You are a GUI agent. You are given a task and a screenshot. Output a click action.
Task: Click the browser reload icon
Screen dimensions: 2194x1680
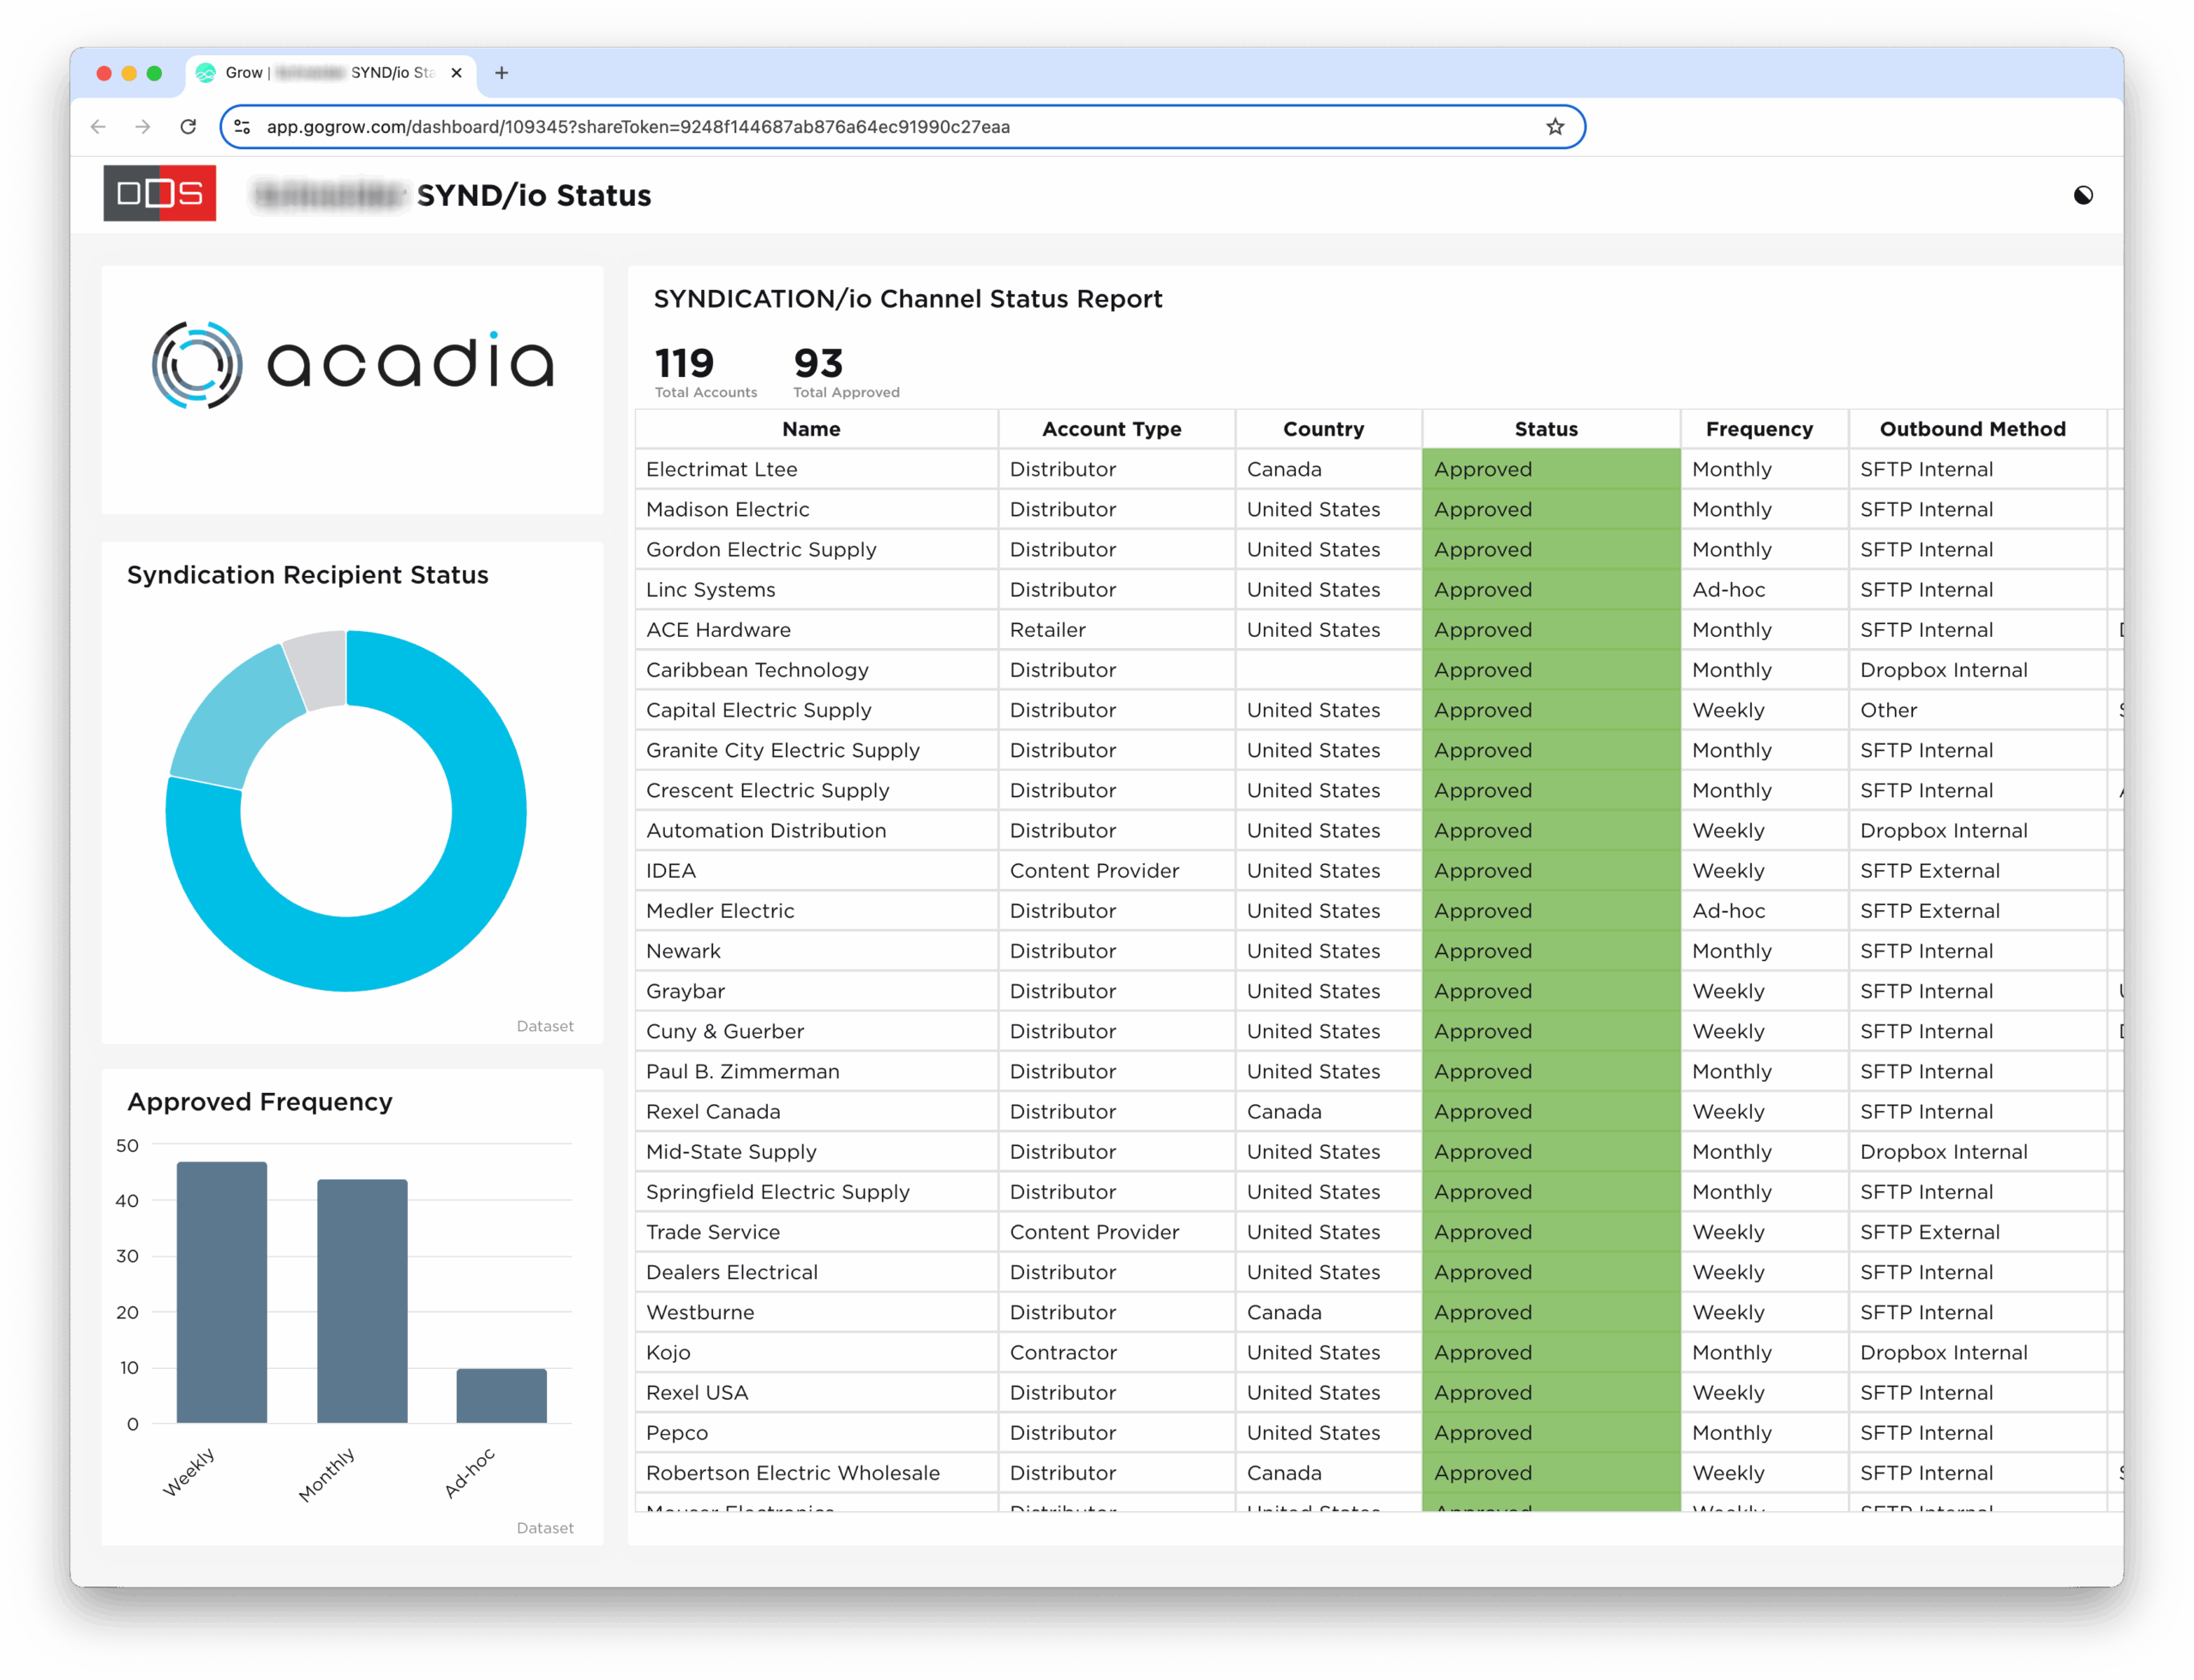coord(188,127)
